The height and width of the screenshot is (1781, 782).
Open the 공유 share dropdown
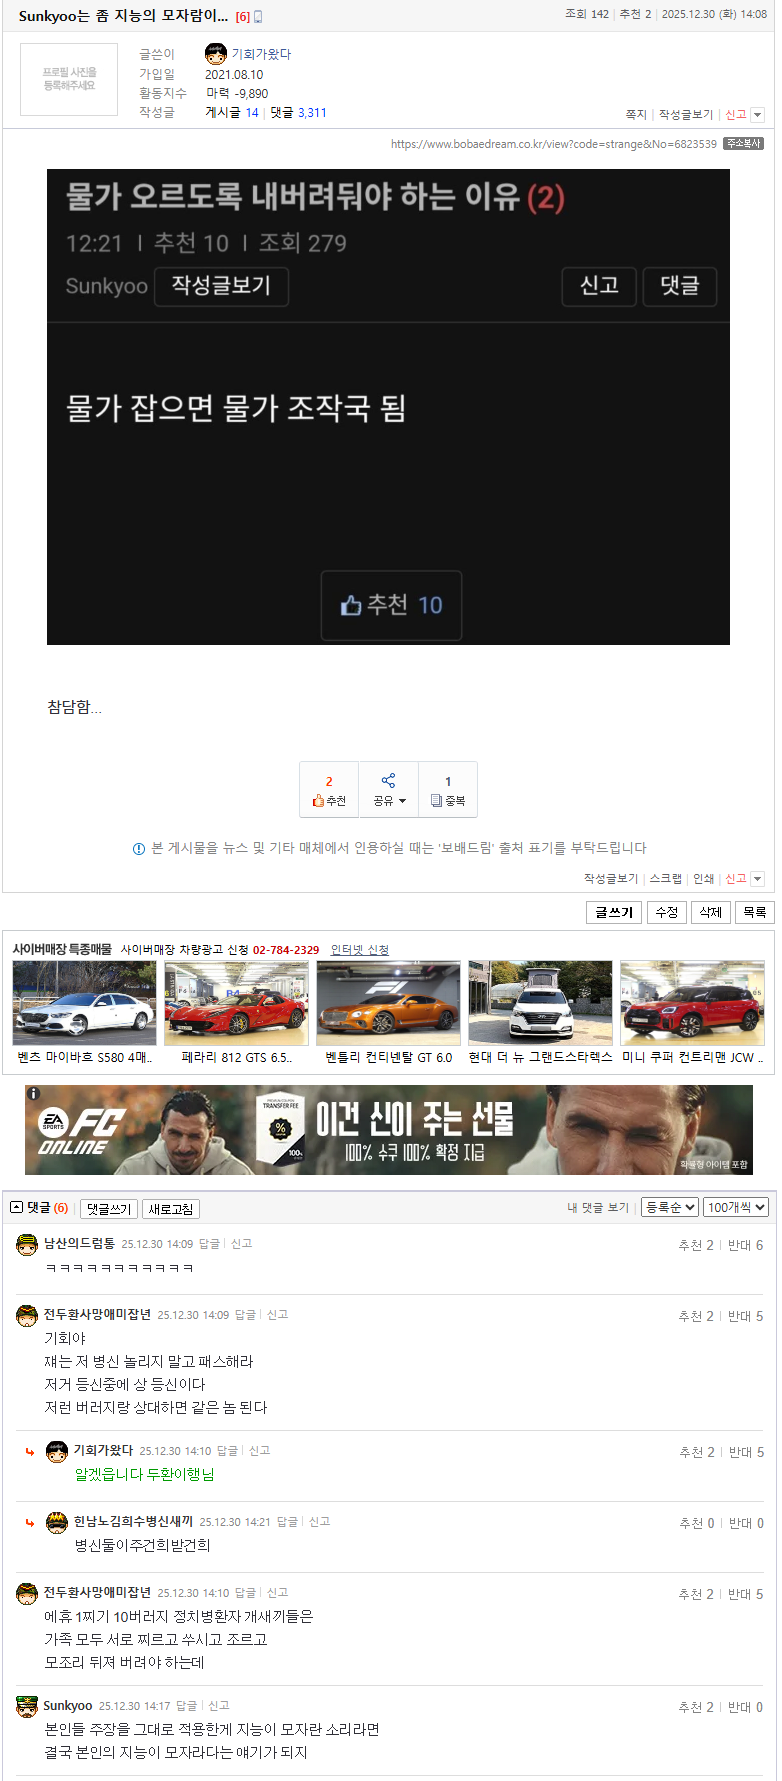(x=389, y=790)
